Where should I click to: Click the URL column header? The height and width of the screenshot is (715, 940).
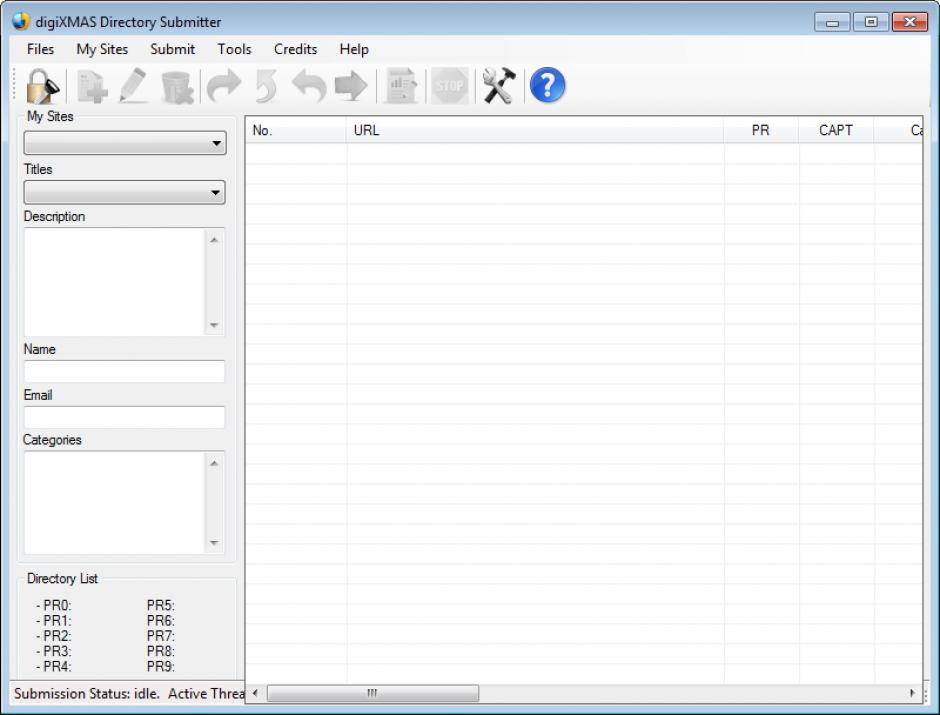pos(535,130)
